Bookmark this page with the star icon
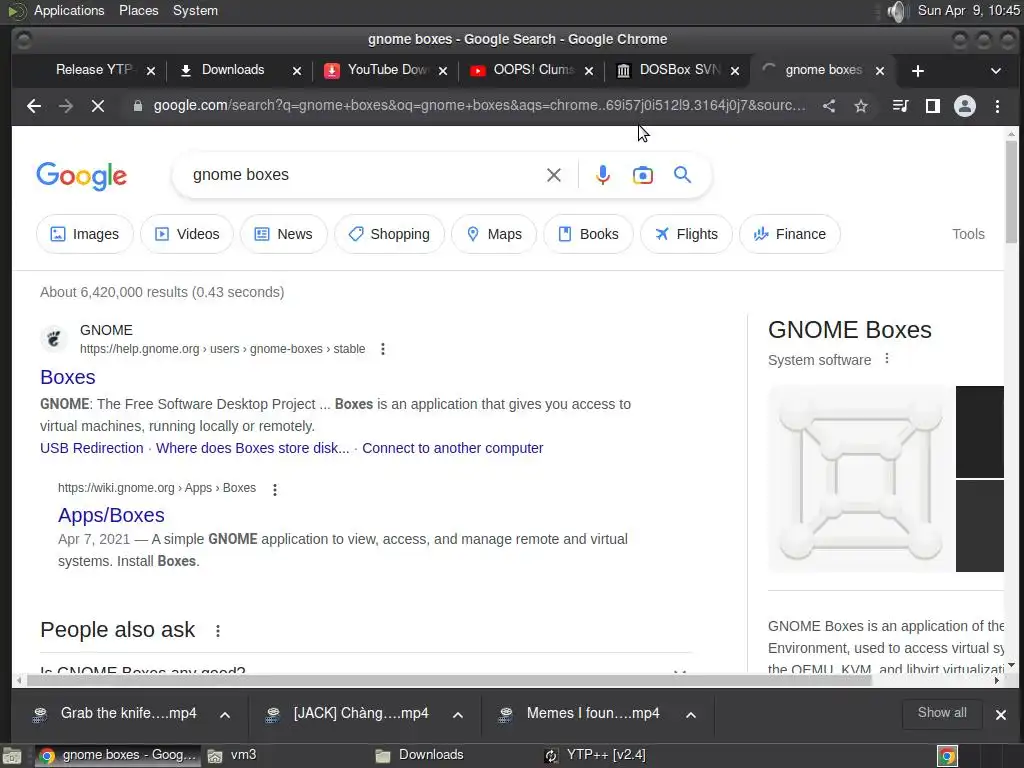Viewport: 1024px width, 768px height. (x=861, y=106)
